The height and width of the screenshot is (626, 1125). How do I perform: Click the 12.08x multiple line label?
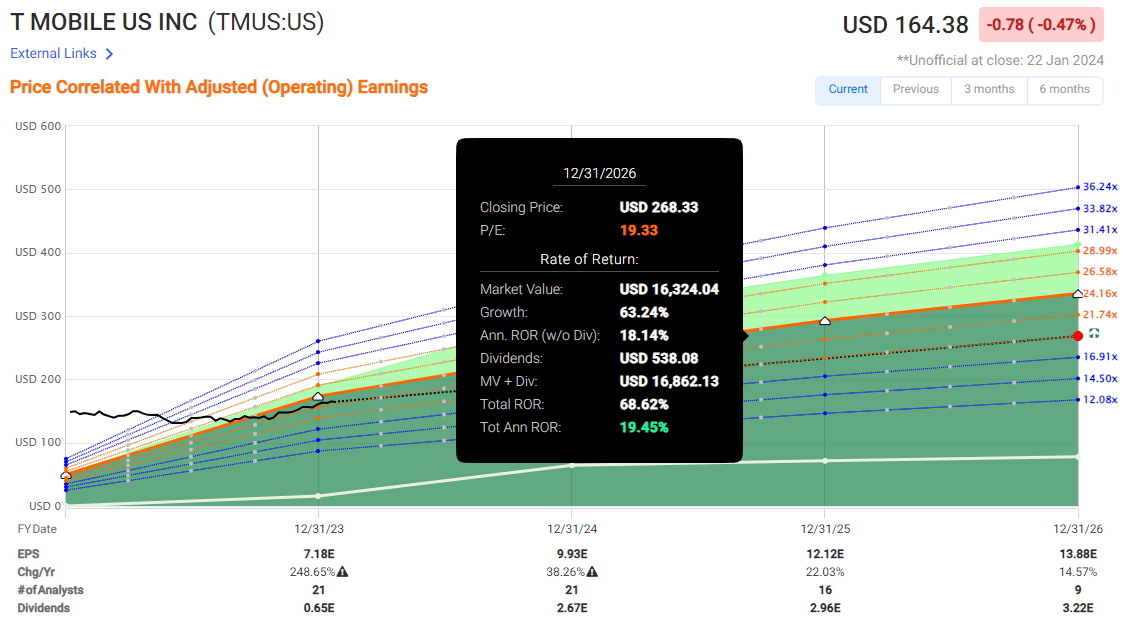pyautogui.click(x=1100, y=400)
